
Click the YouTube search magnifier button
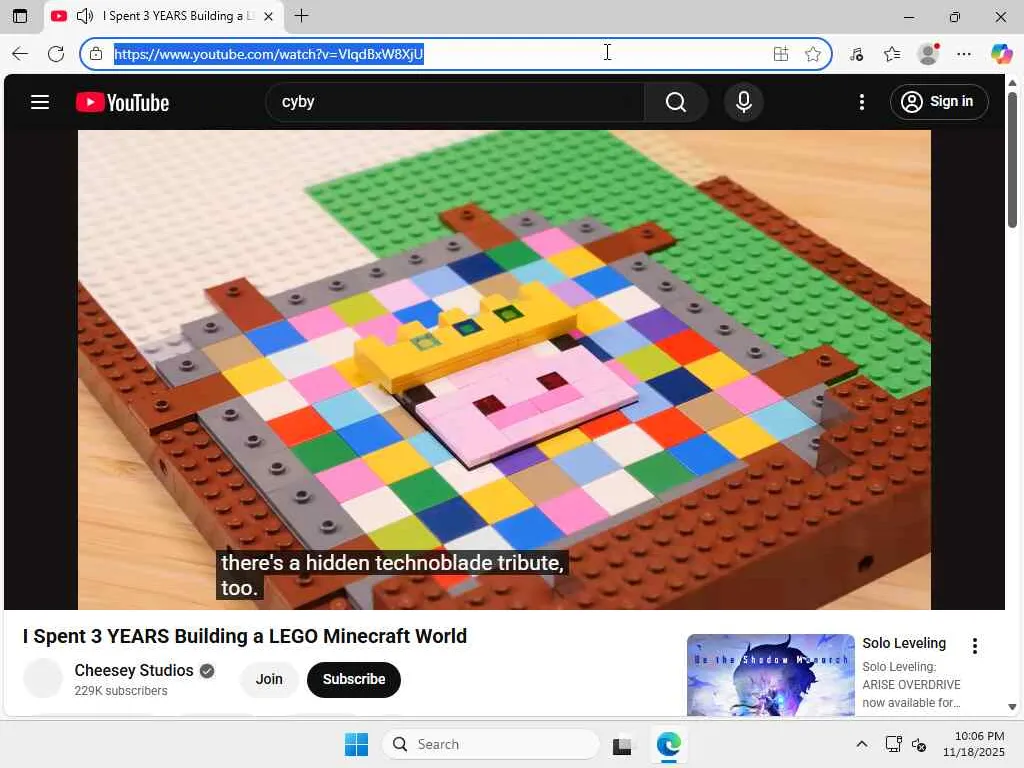[x=675, y=102]
